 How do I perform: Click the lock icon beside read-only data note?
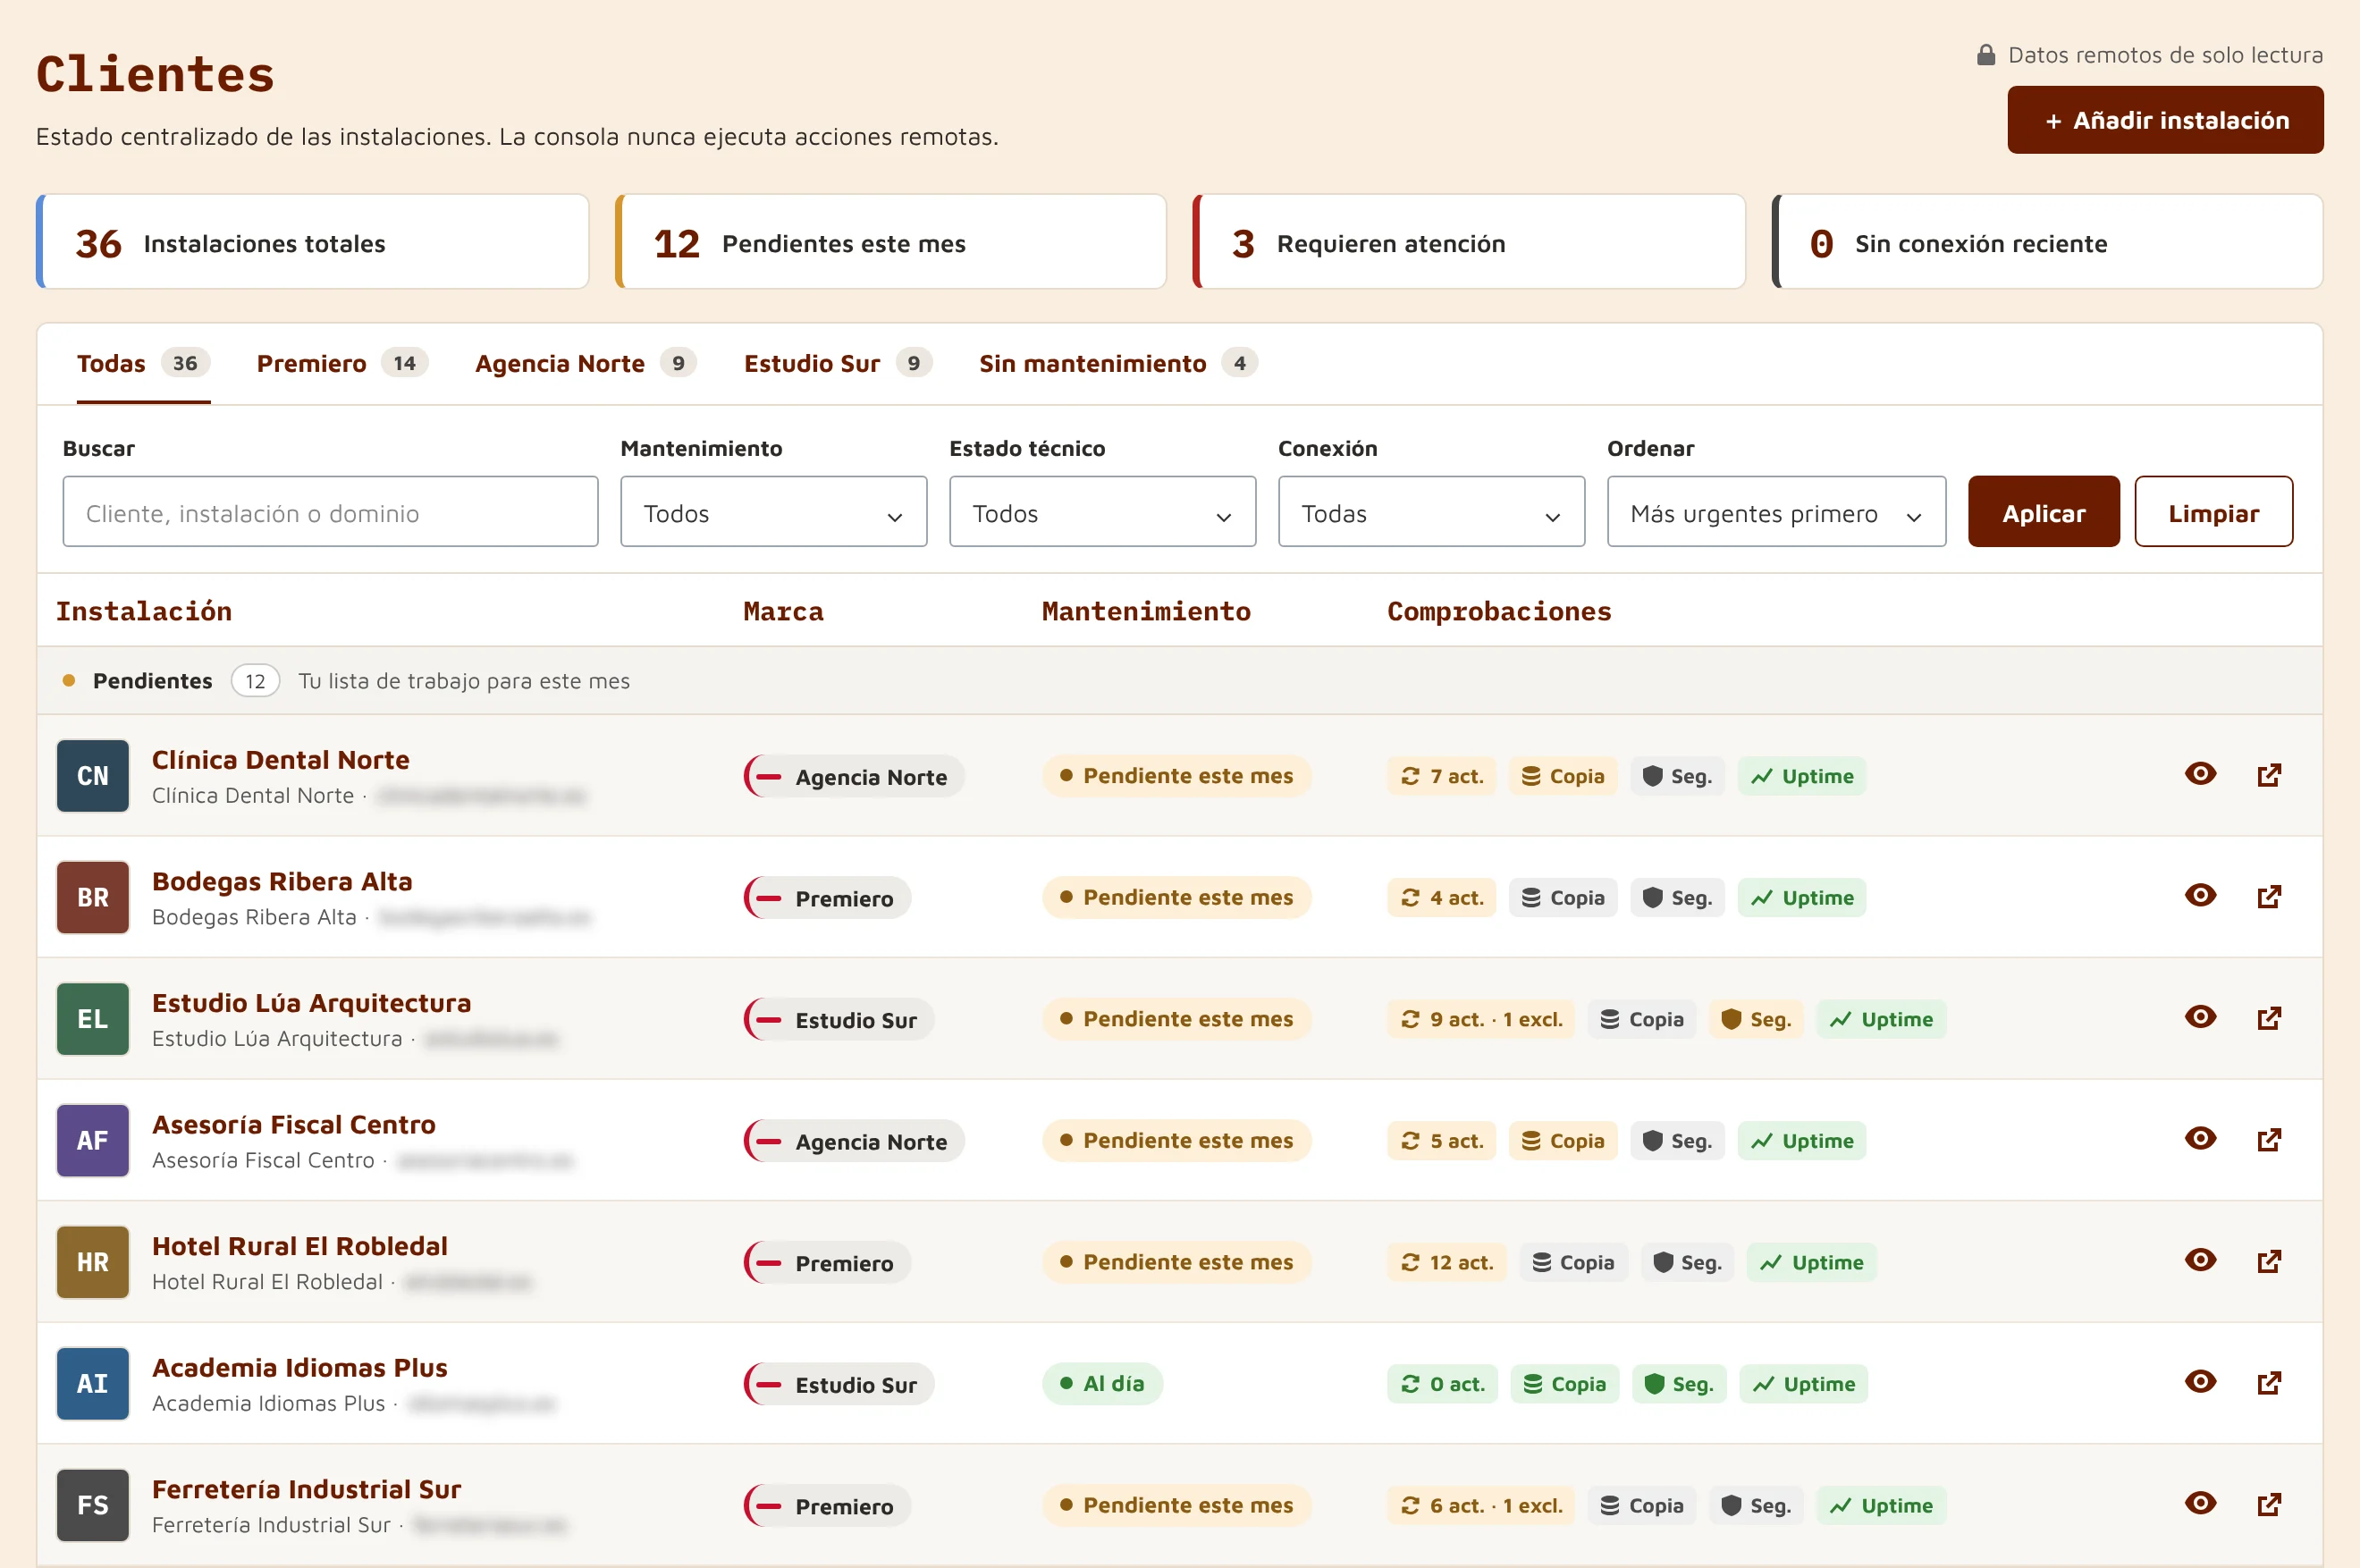tap(1986, 55)
